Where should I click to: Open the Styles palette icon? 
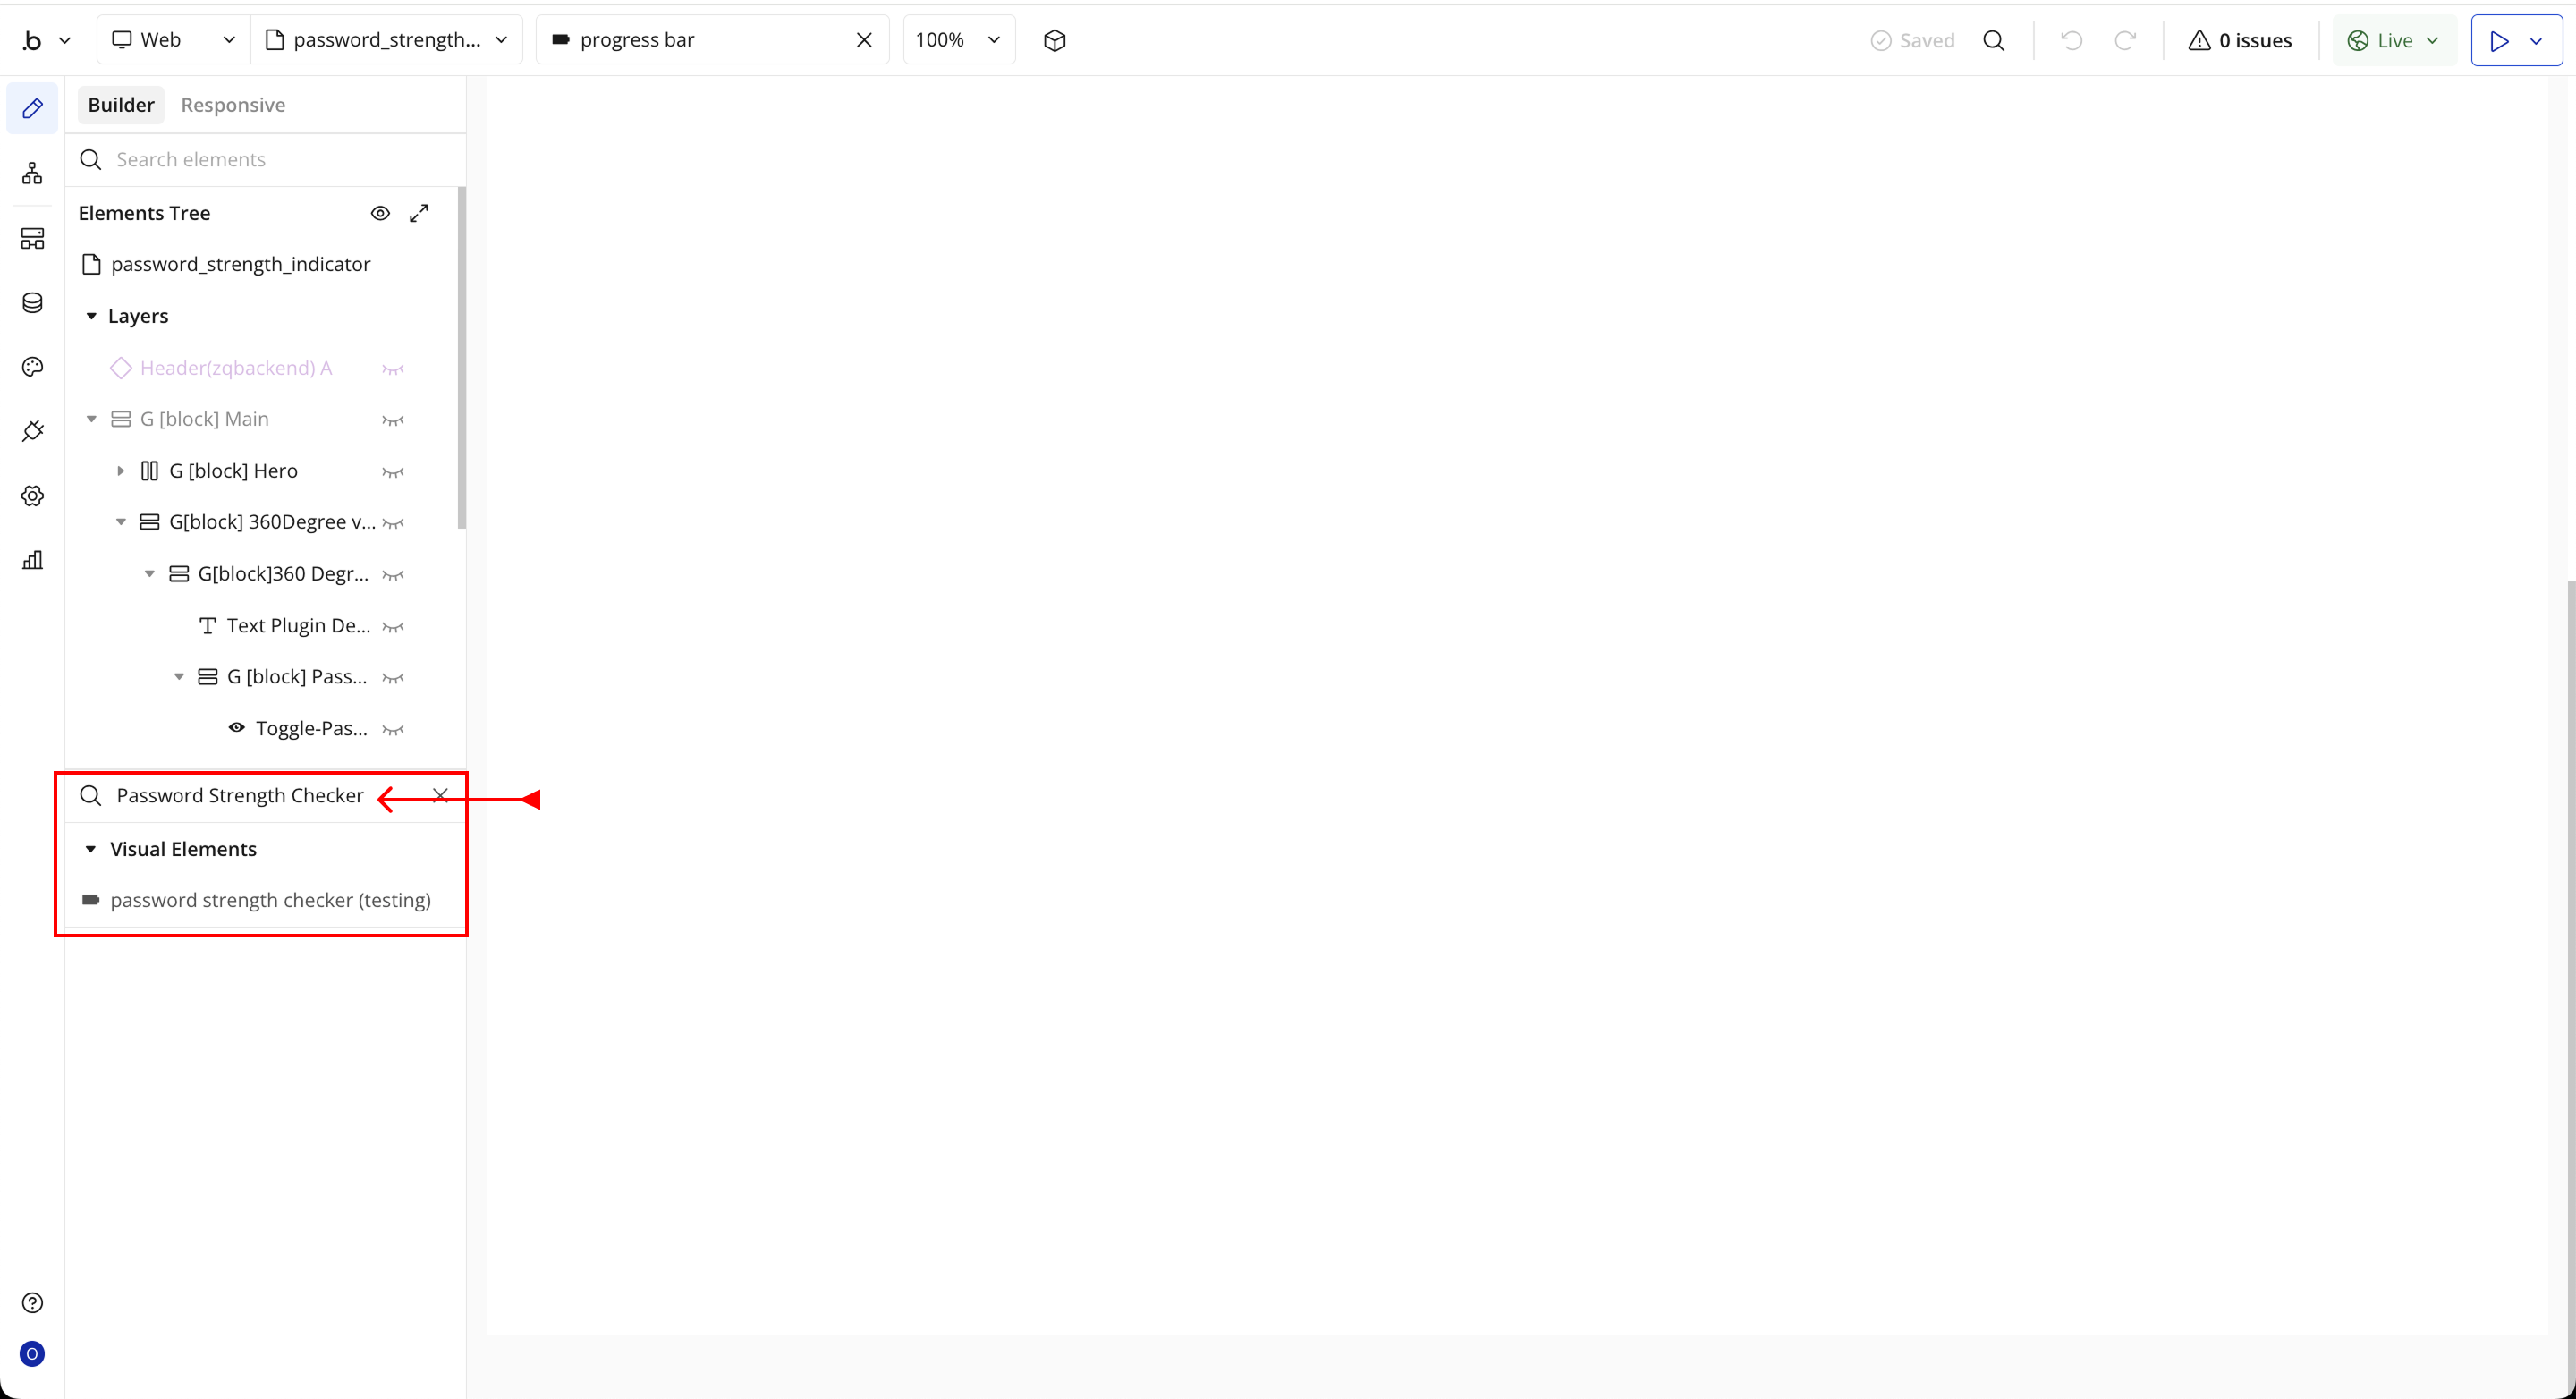pyautogui.click(x=32, y=367)
